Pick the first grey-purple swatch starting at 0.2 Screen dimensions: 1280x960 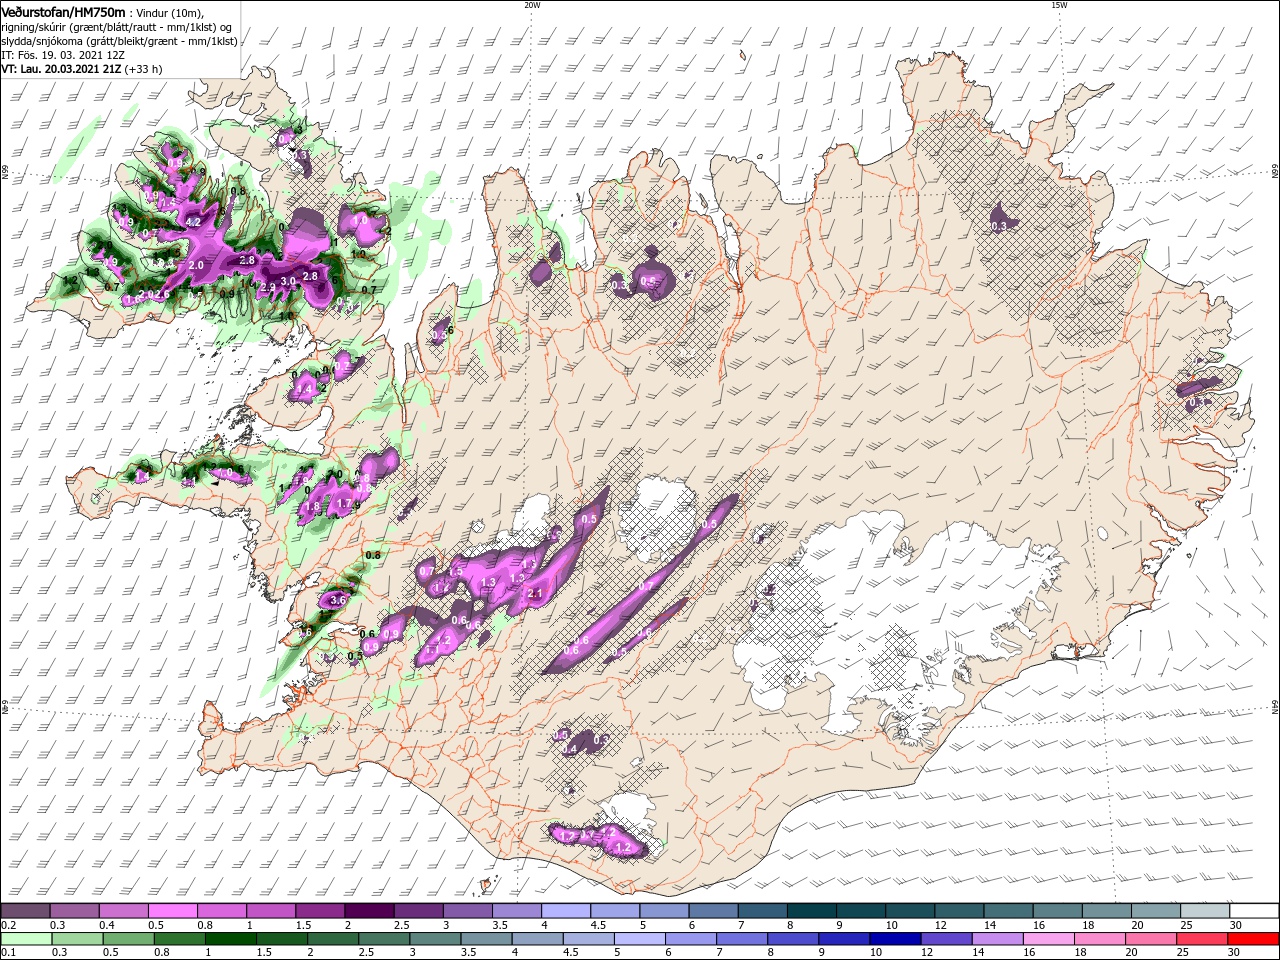tap(27, 911)
